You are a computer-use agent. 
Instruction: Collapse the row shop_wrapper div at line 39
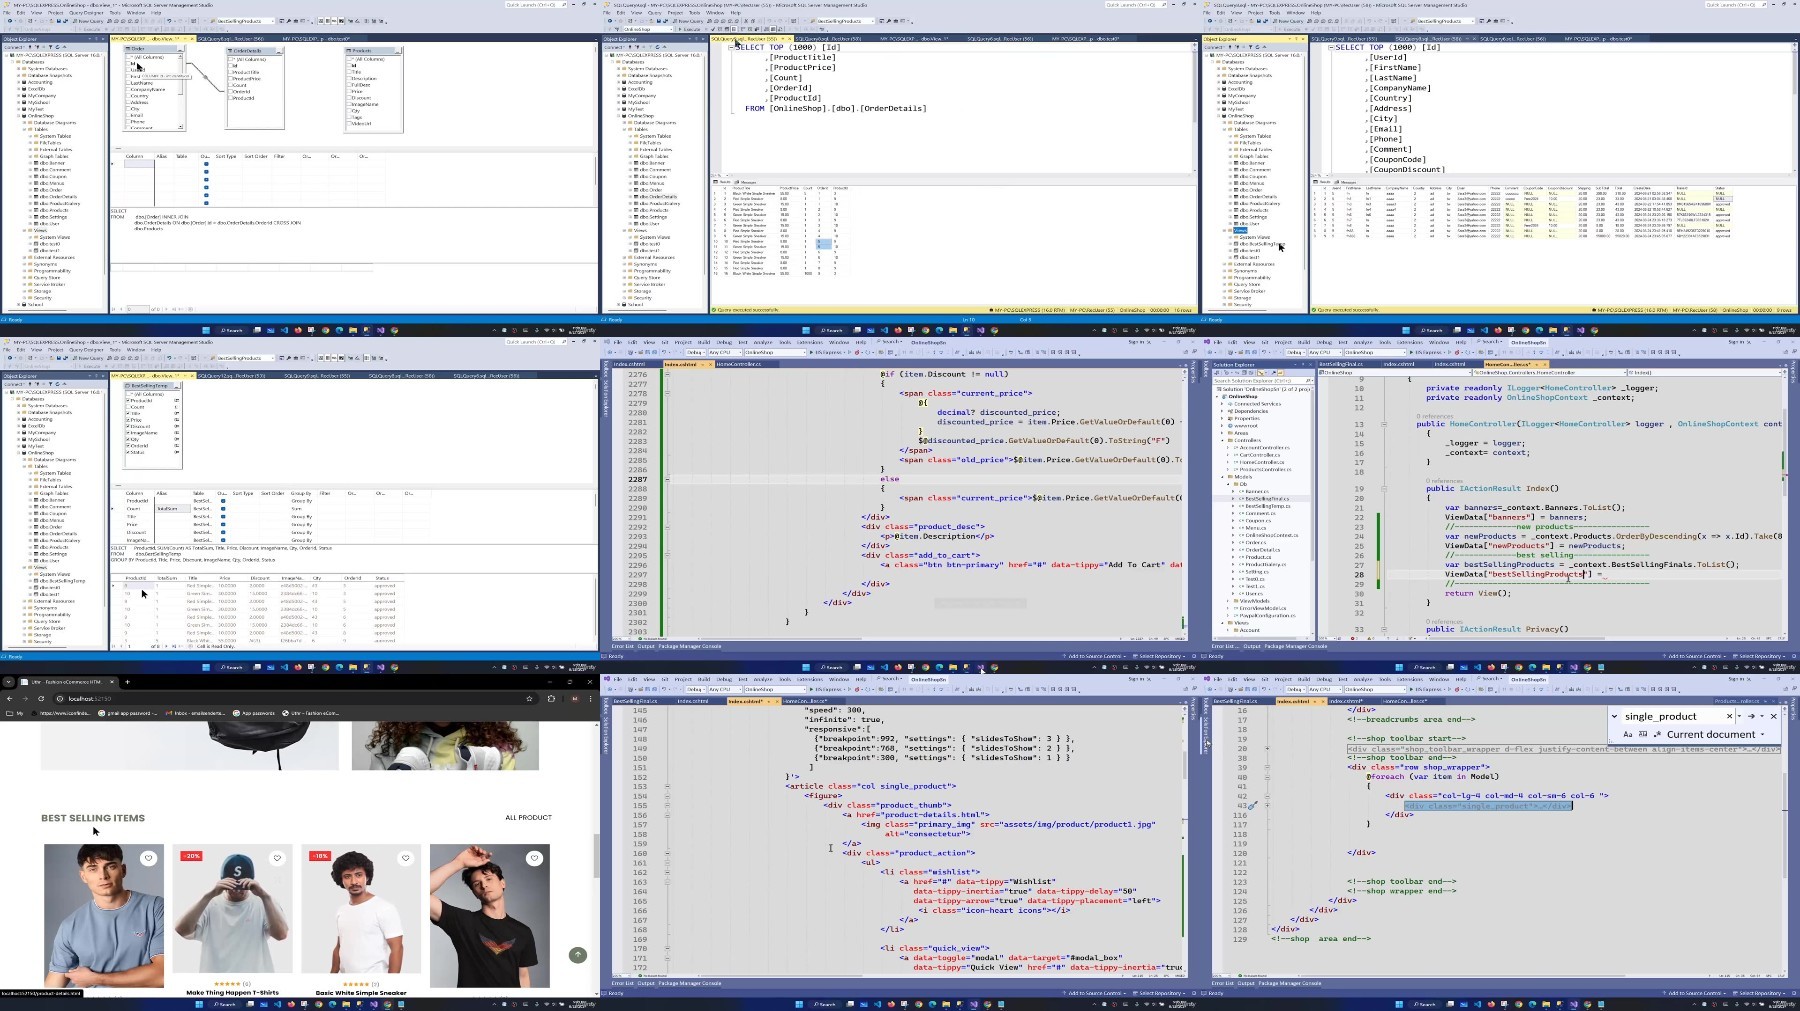point(1267,767)
